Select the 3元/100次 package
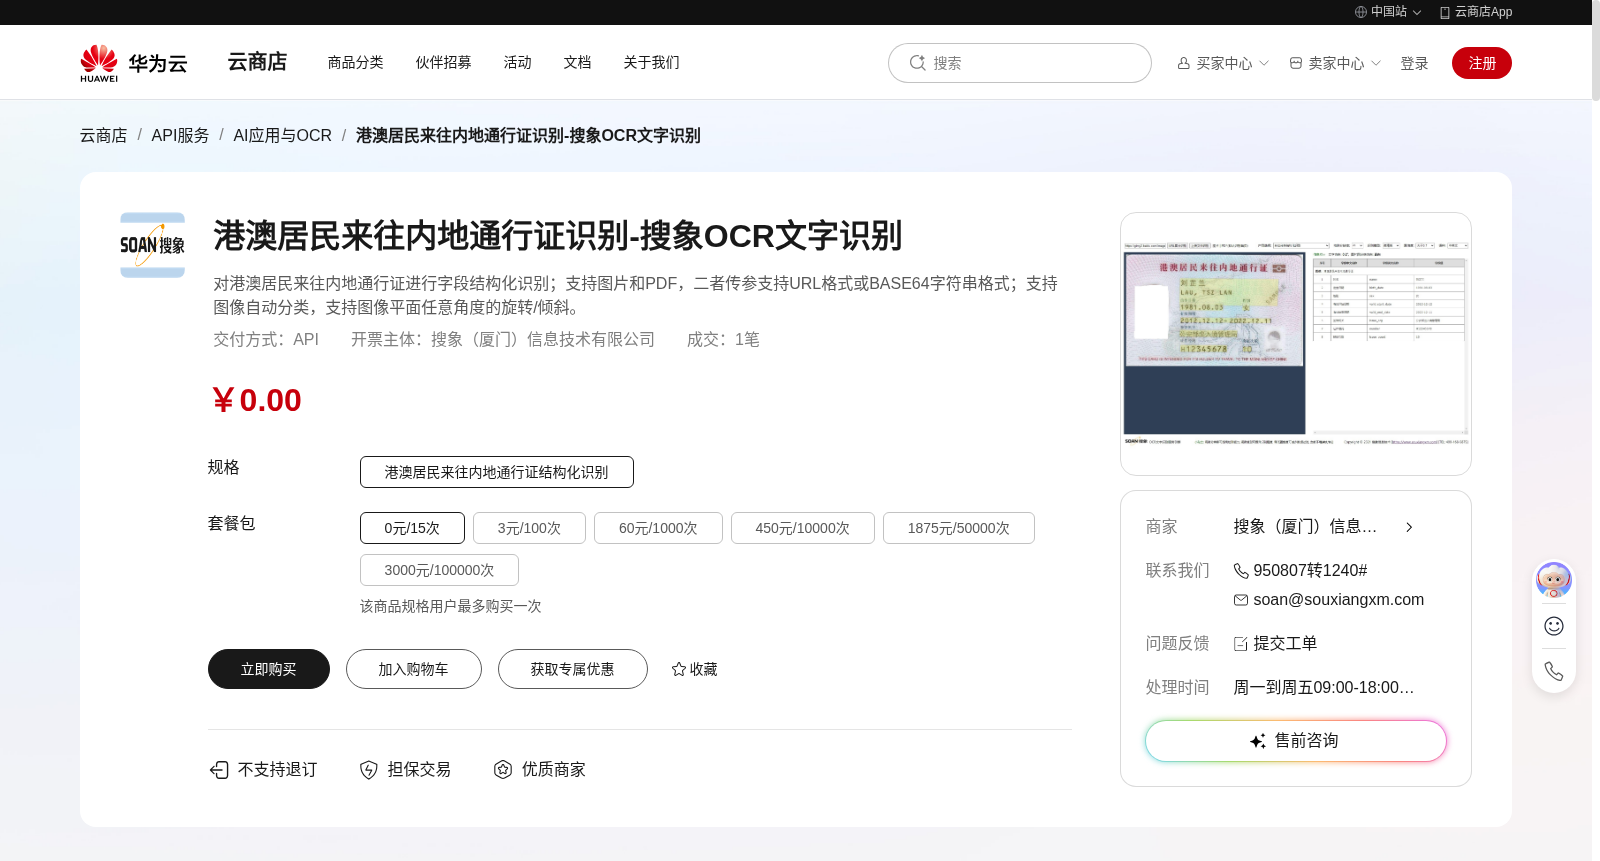The height and width of the screenshot is (861, 1600). (x=529, y=528)
